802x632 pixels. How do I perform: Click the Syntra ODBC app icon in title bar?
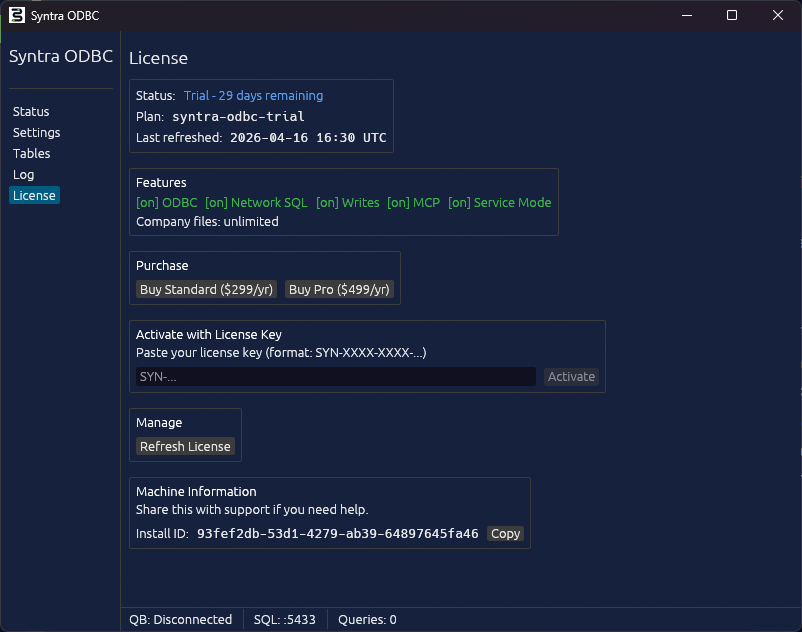(x=16, y=15)
